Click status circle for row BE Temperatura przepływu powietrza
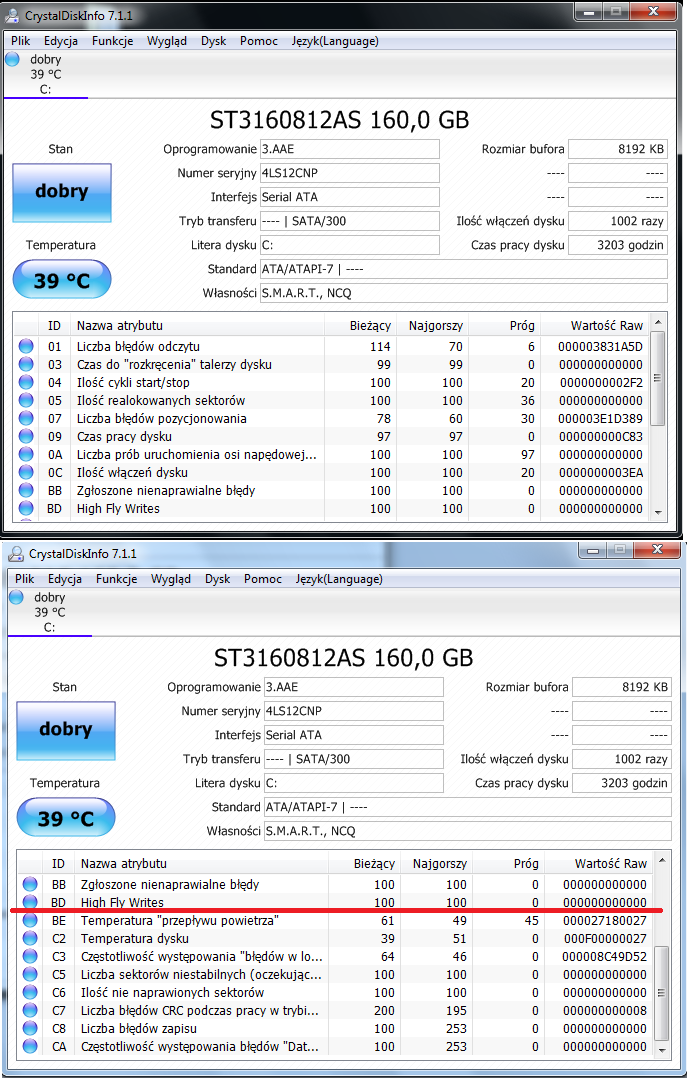This screenshot has width=687, height=1084. [x=30, y=920]
